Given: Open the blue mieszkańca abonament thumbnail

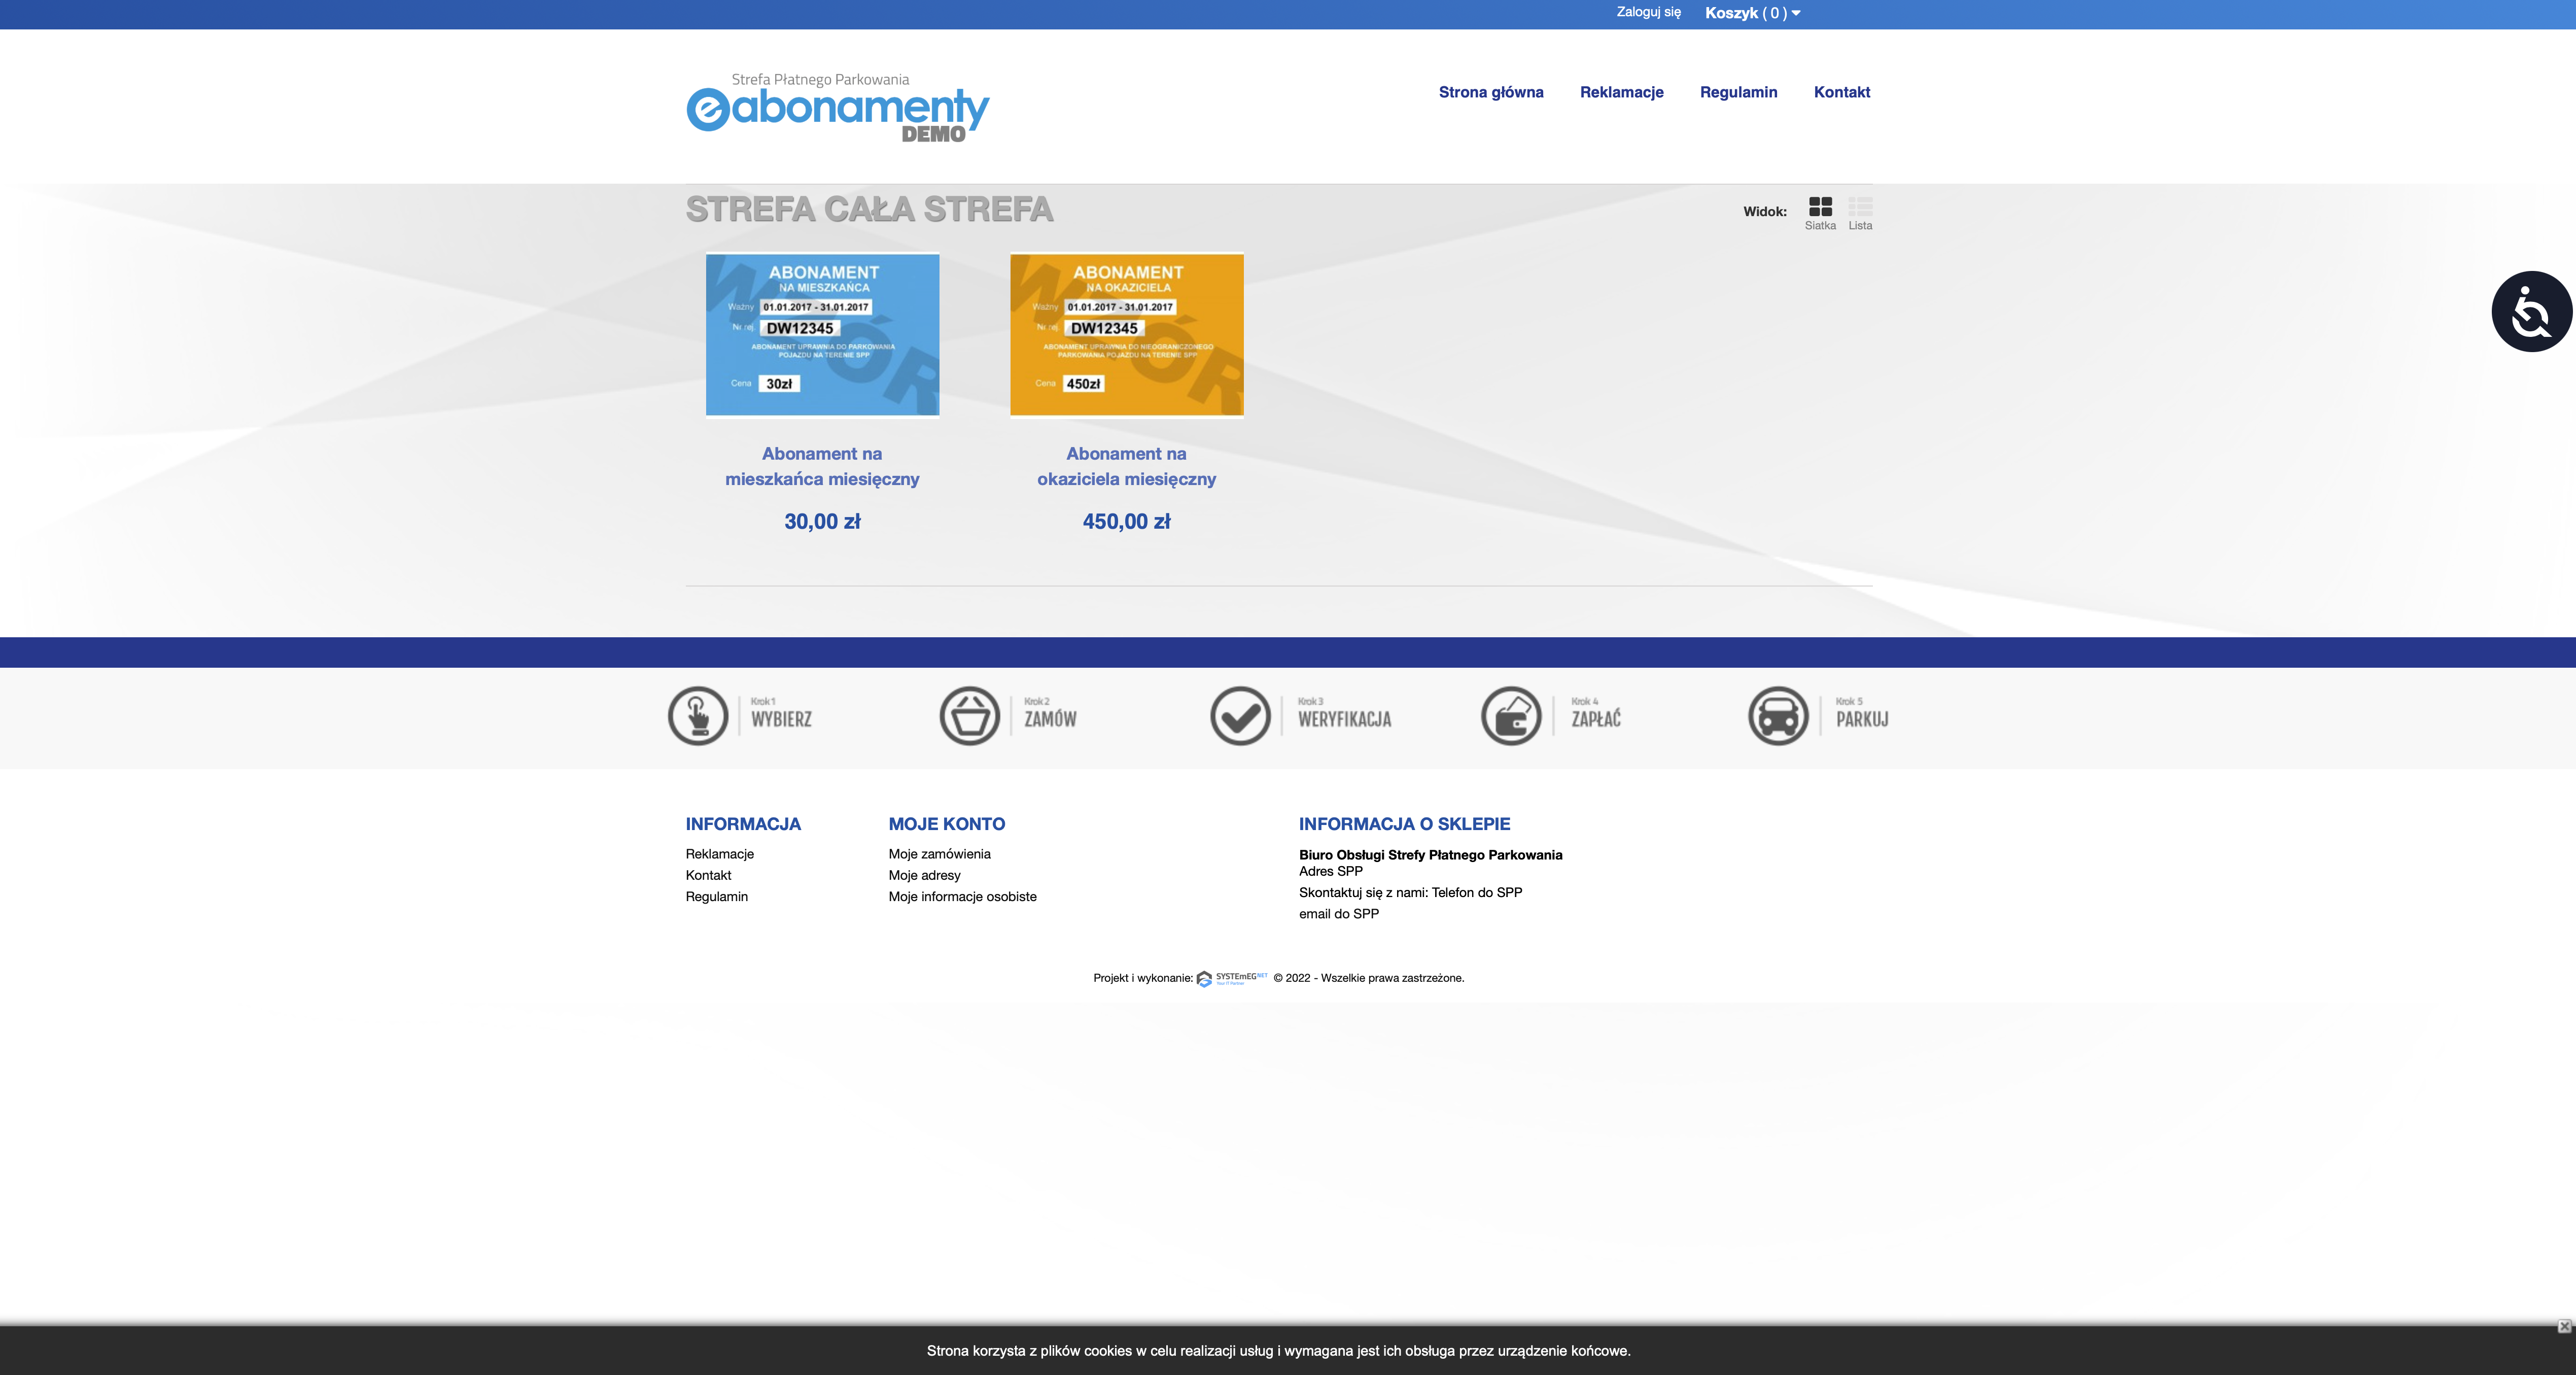Looking at the screenshot, I should [x=822, y=334].
